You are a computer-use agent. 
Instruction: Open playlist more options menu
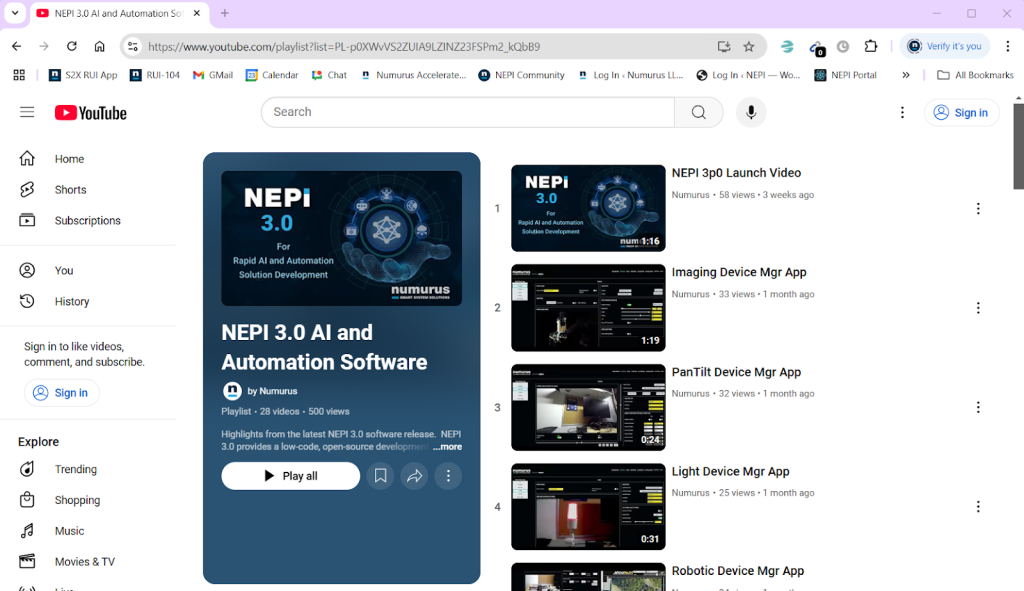(448, 476)
